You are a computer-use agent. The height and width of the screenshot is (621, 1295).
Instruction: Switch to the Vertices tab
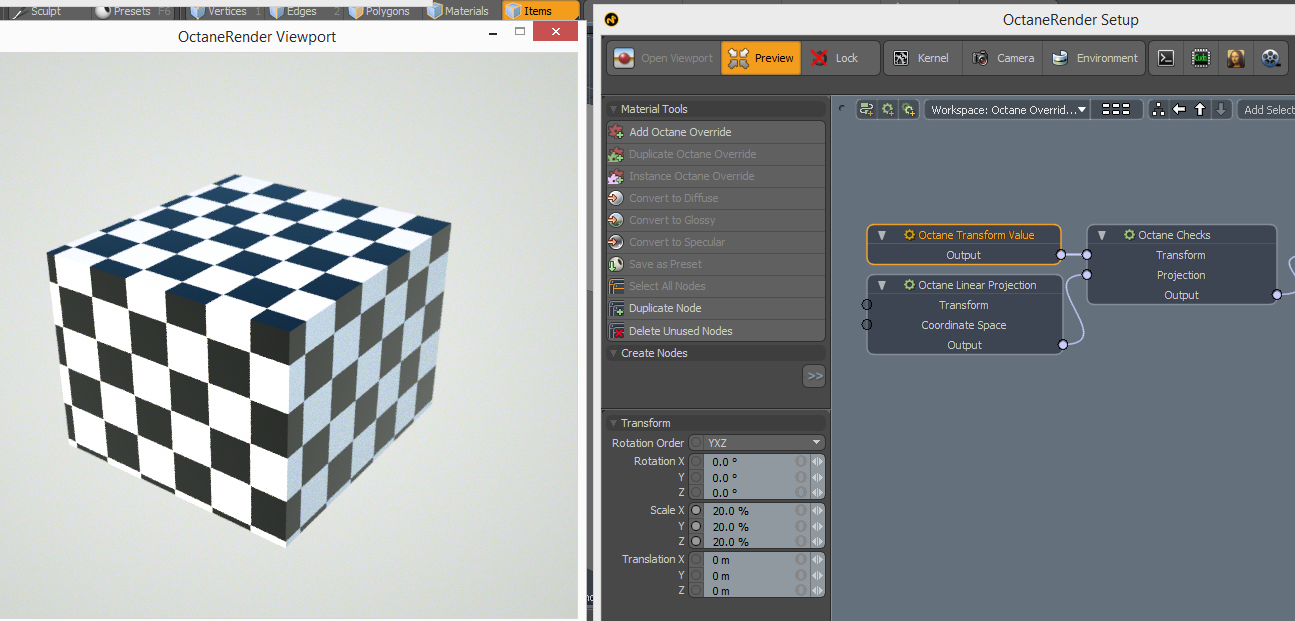(226, 11)
